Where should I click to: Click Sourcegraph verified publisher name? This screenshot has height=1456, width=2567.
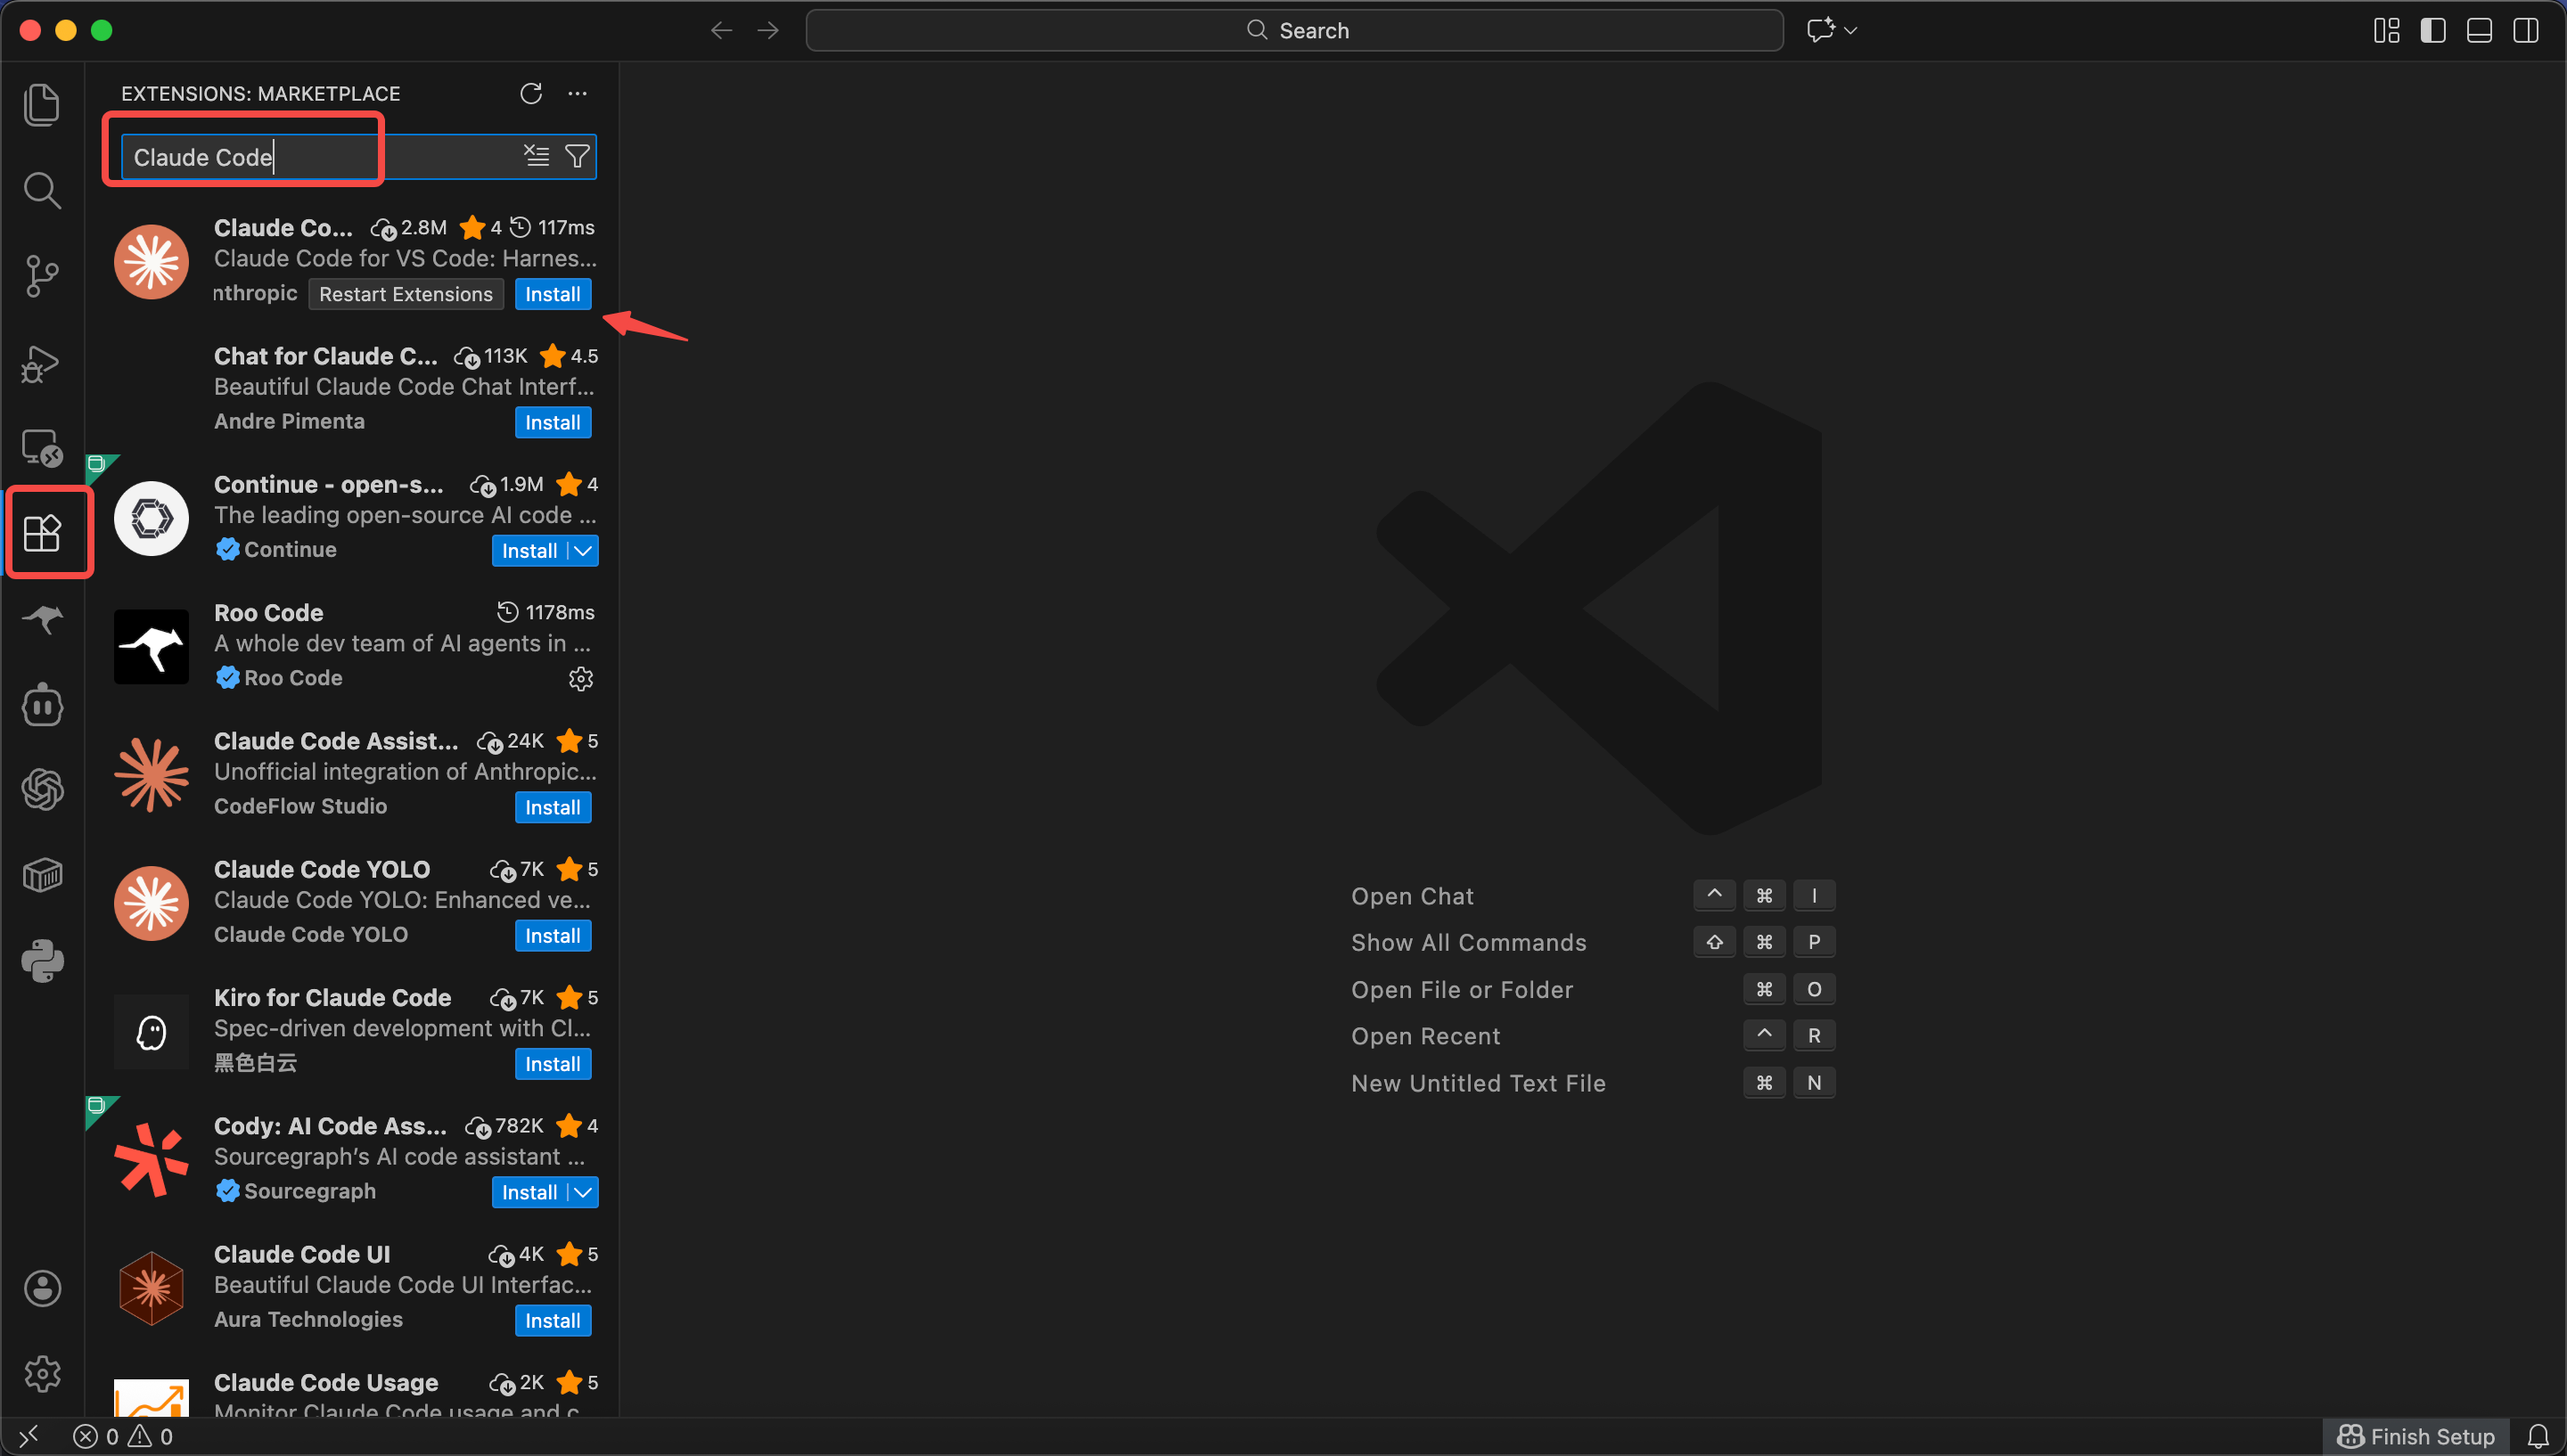(310, 1191)
